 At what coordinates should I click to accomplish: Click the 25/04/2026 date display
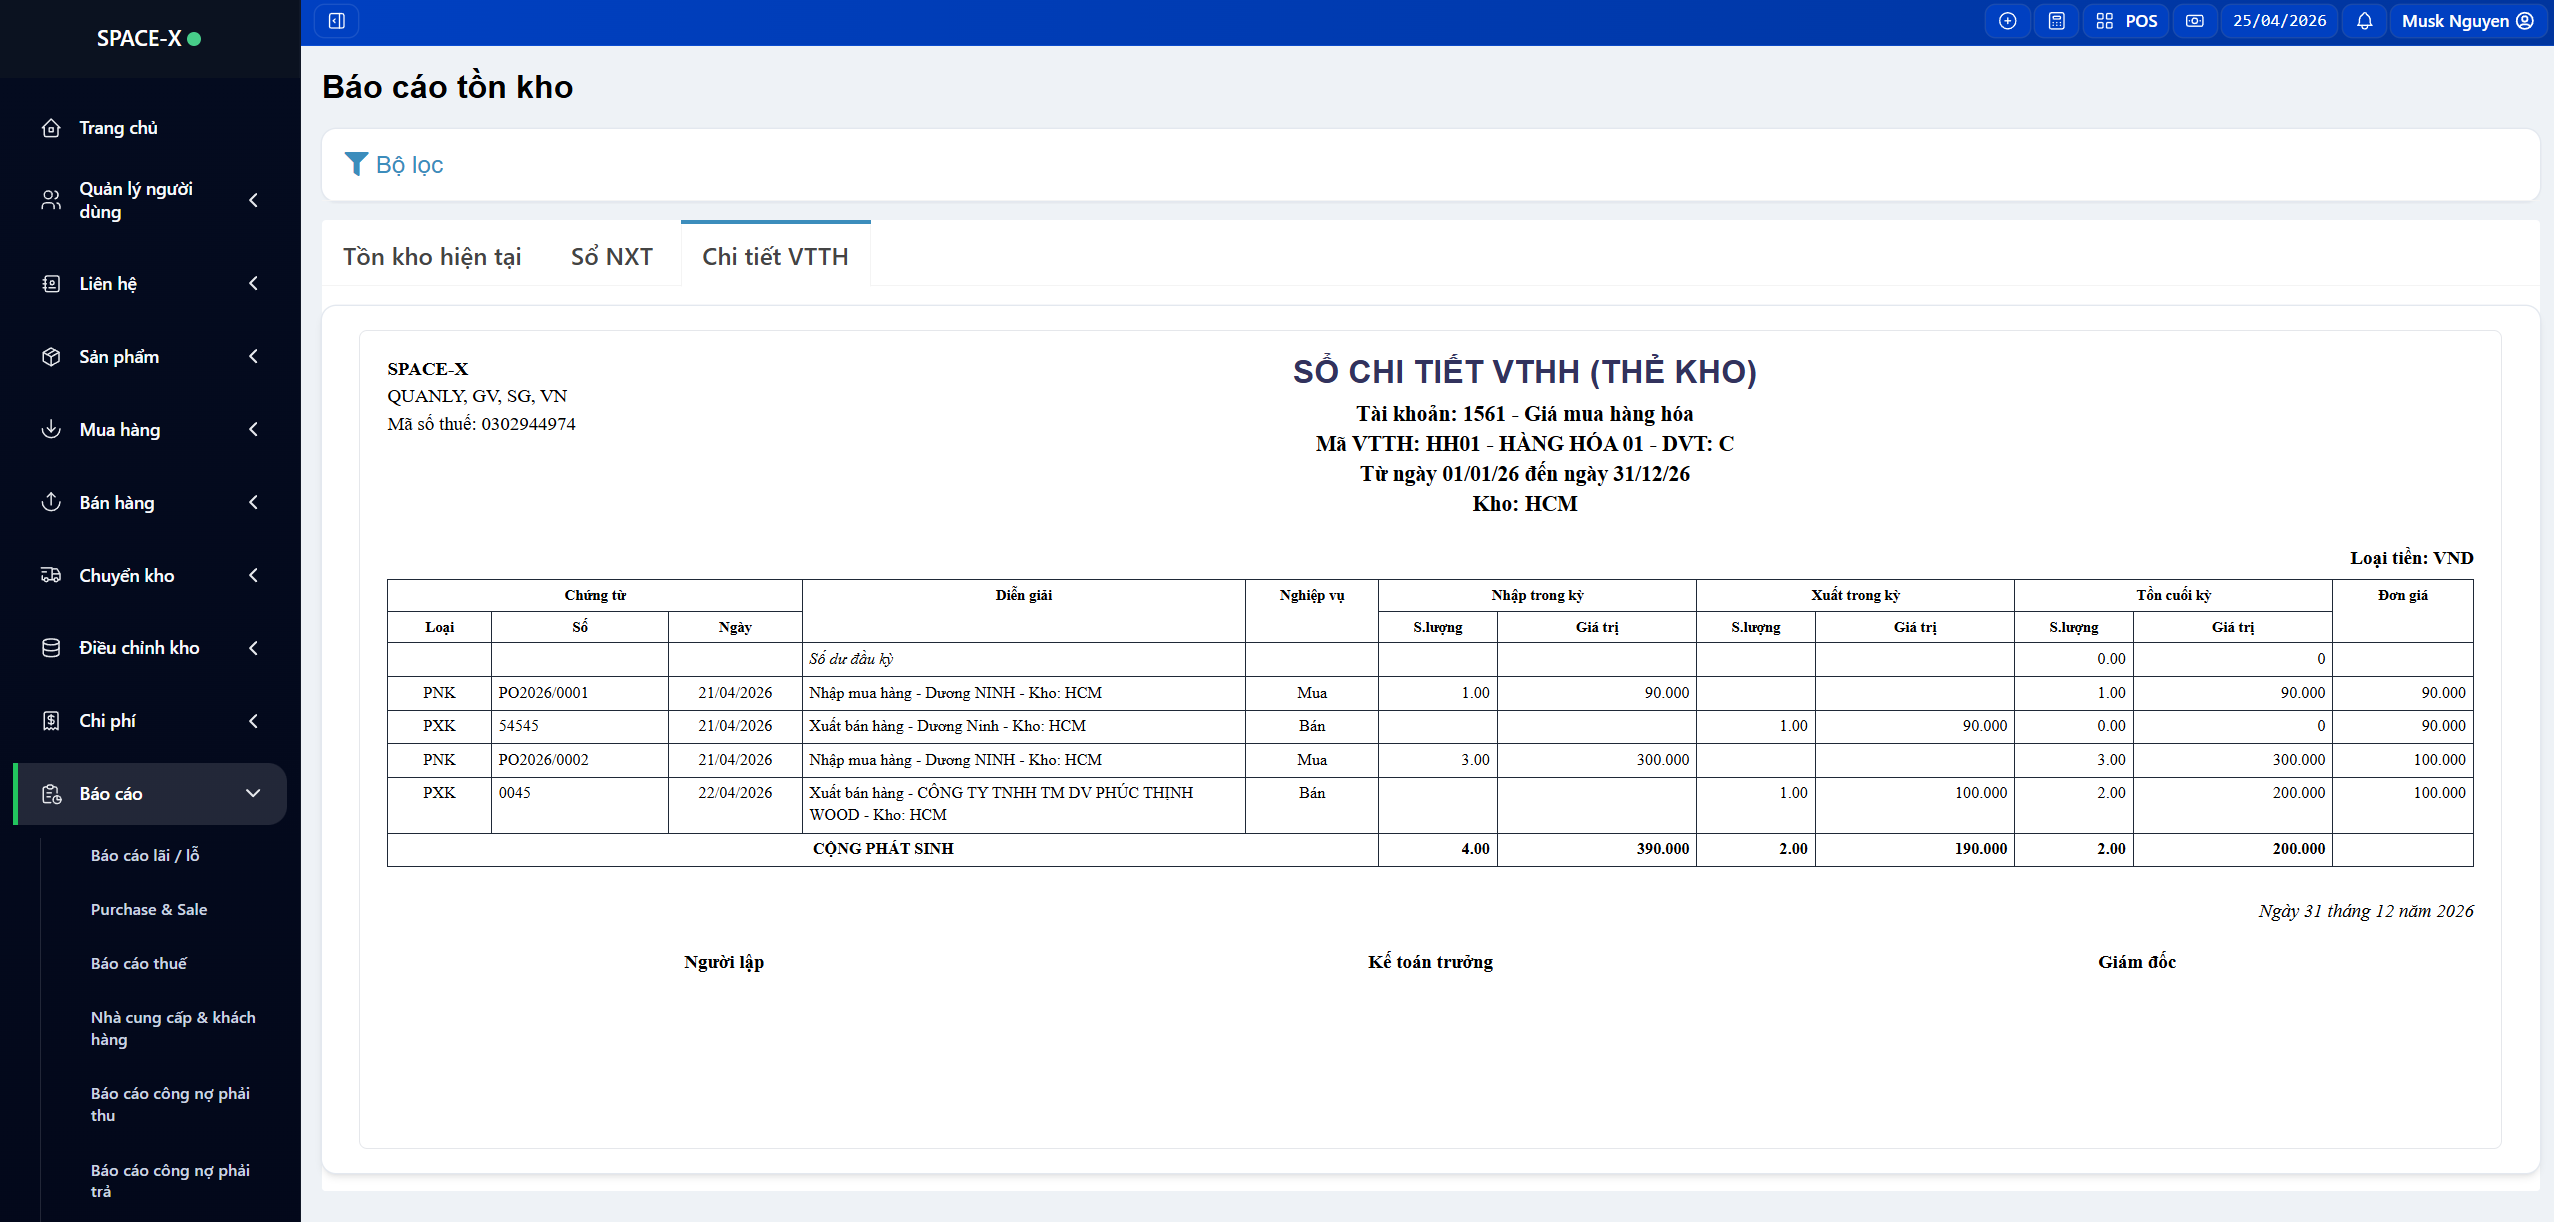(x=2279, y=21)
